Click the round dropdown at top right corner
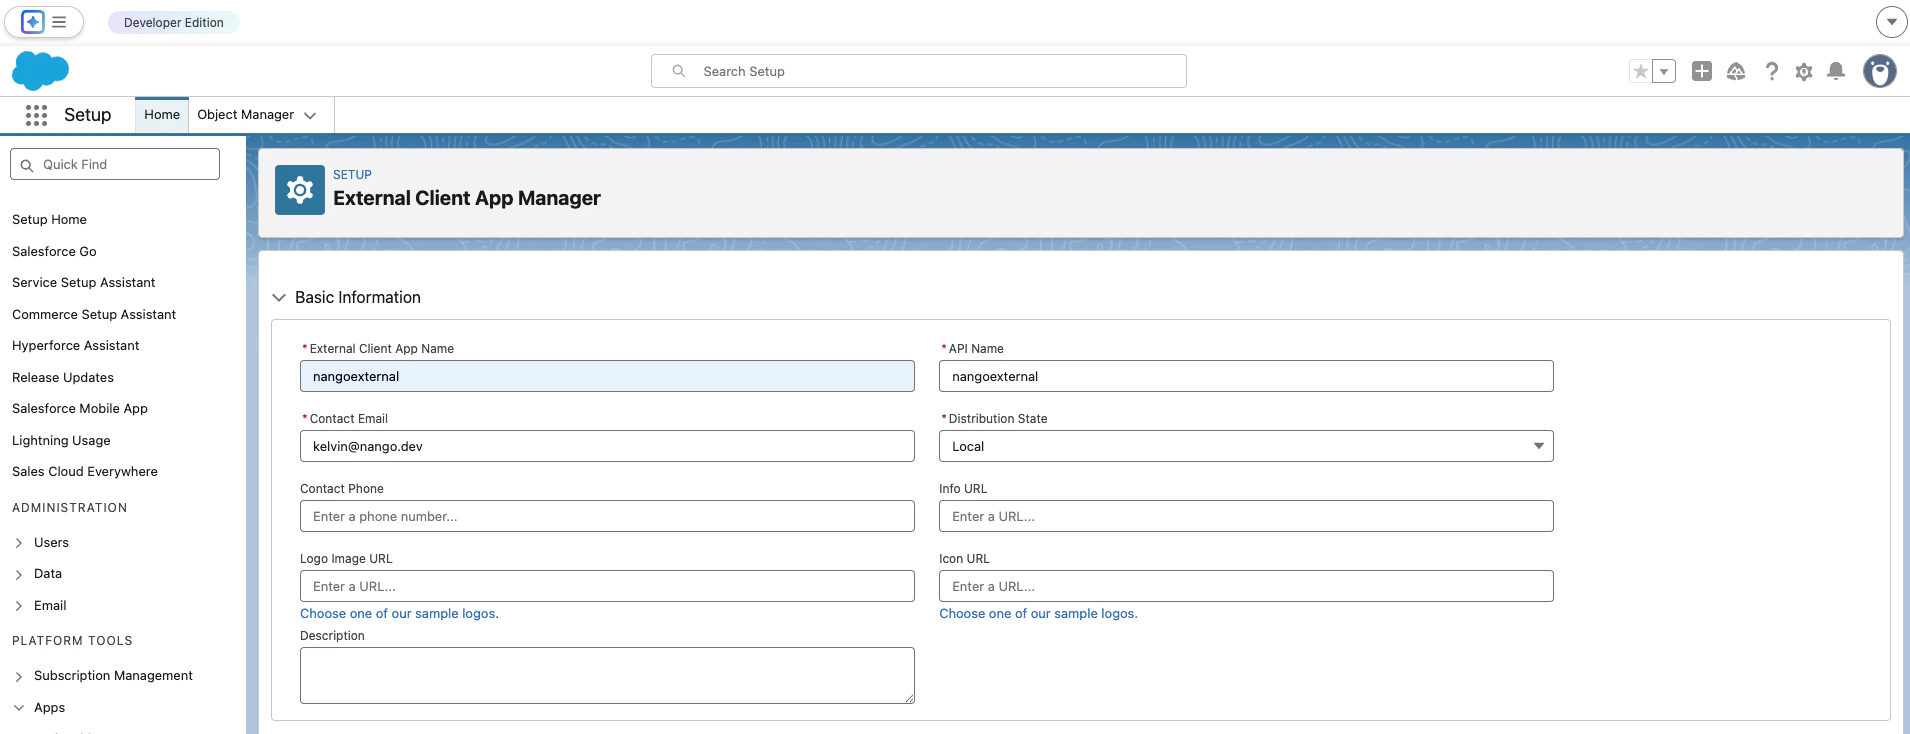 pos(1891,21)
